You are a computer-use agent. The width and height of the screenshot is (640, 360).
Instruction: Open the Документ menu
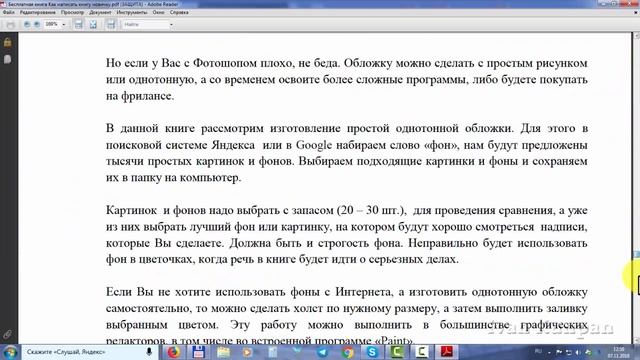(x=100, y=12)
